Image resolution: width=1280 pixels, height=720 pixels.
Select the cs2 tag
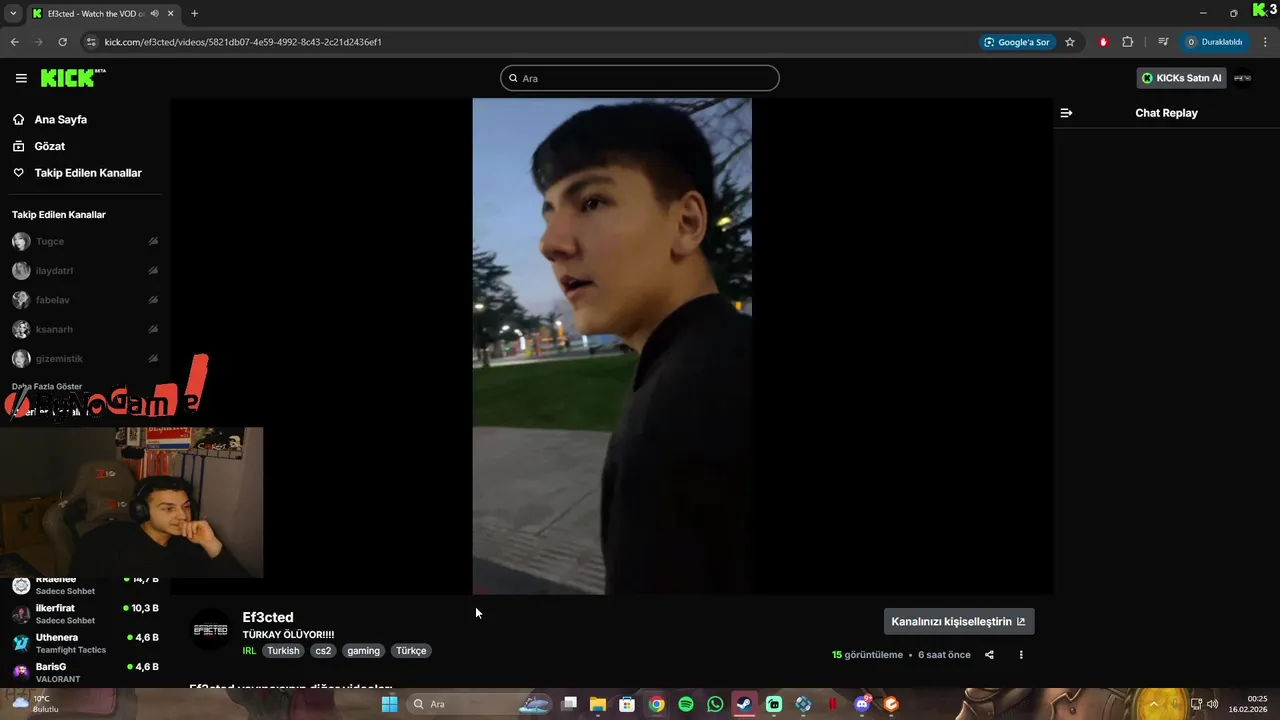[x=323, y=651]
